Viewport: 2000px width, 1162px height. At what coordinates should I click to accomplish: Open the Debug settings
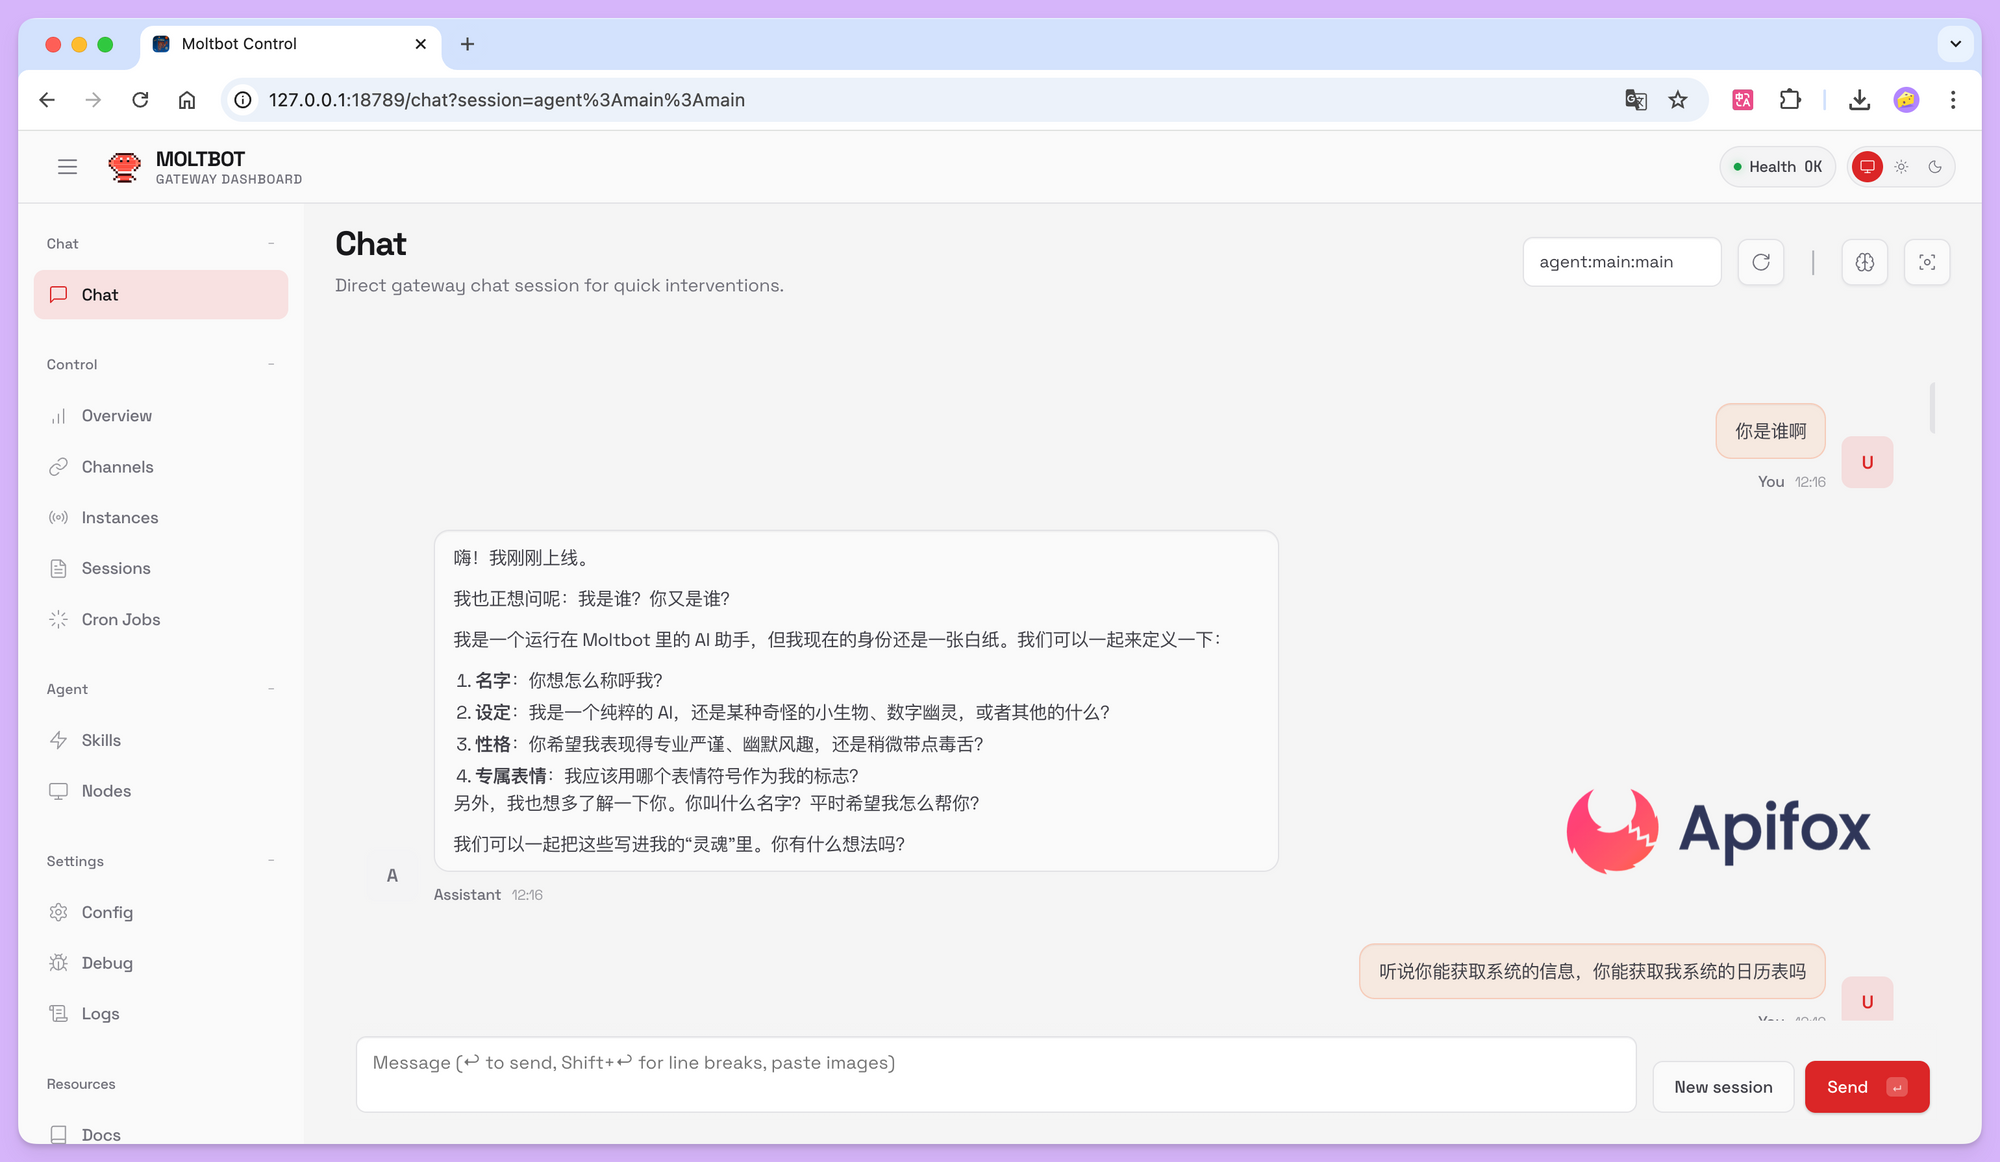[107, 962]
